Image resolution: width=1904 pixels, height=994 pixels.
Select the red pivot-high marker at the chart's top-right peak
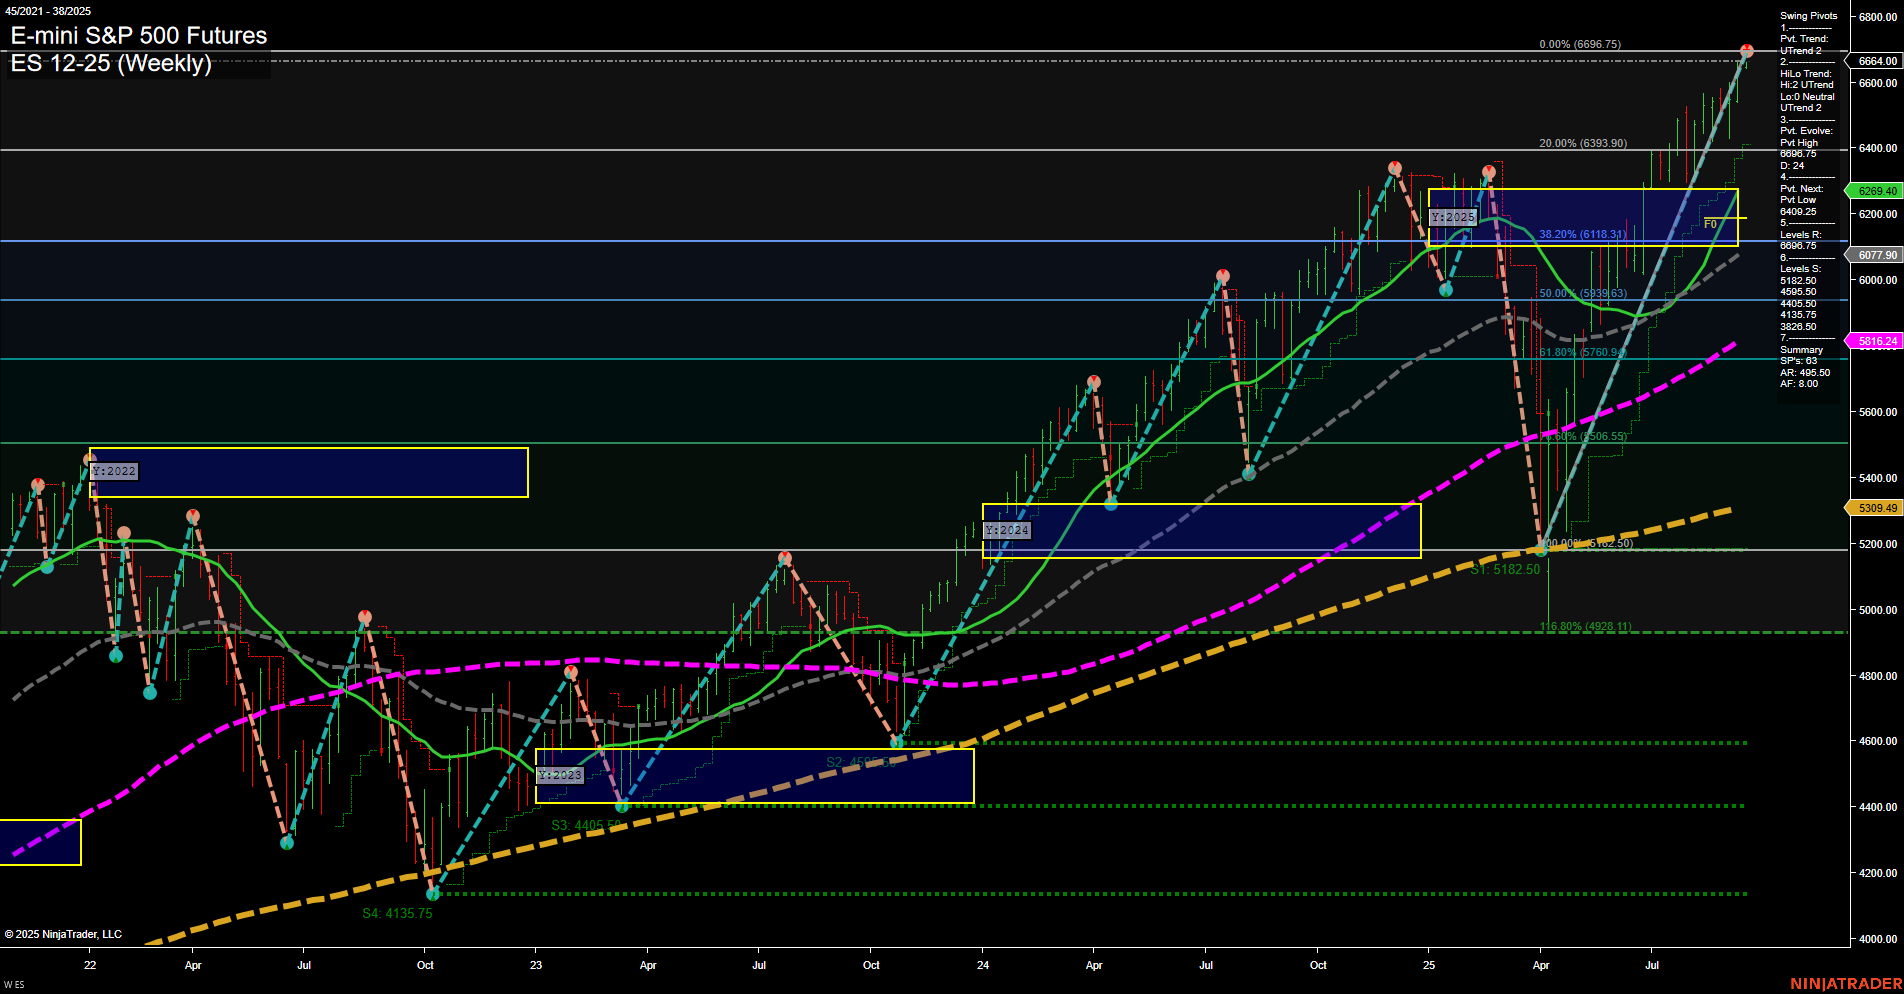point(1746,48)
